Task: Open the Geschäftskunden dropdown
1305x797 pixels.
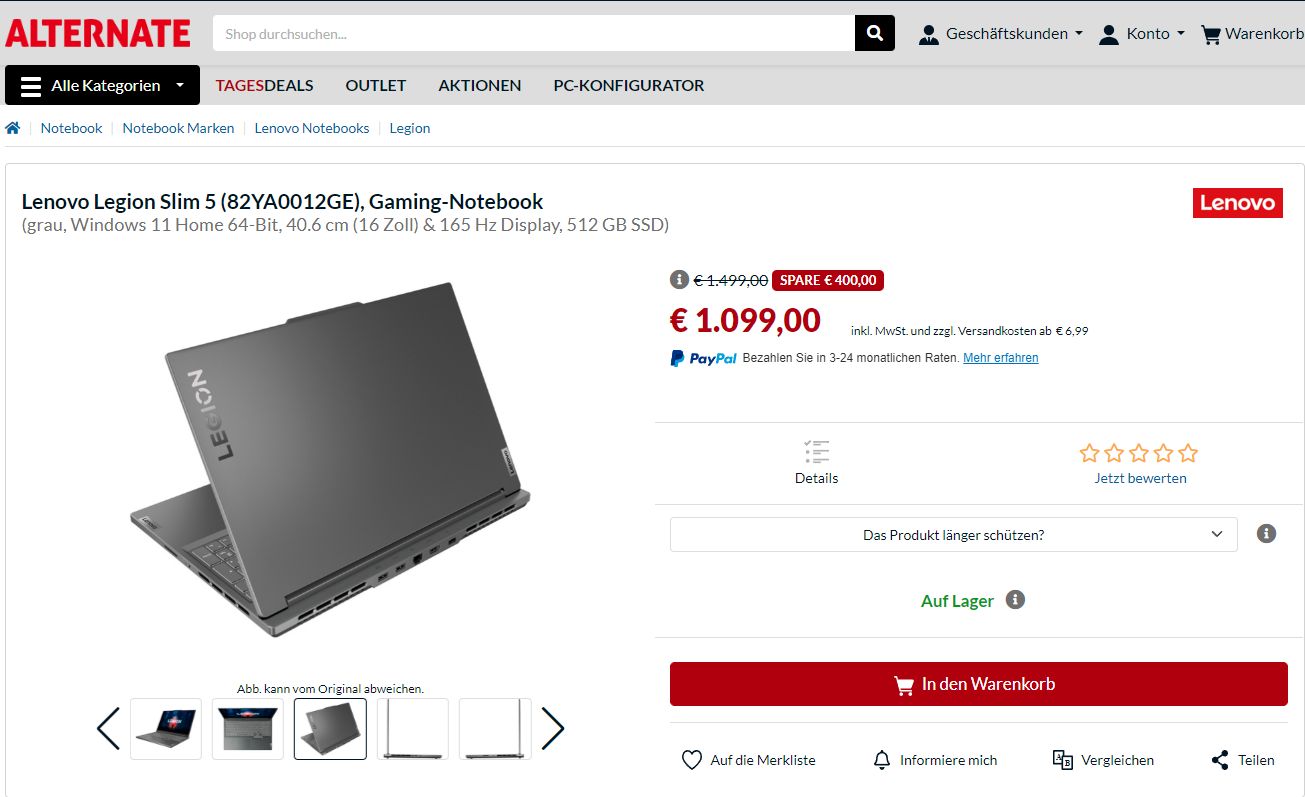Action: [x=1001, y=33]
